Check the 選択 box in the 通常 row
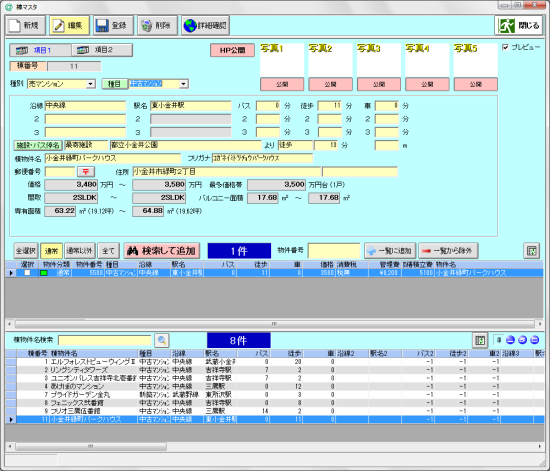The image size is (550, 471). [27, 272]
